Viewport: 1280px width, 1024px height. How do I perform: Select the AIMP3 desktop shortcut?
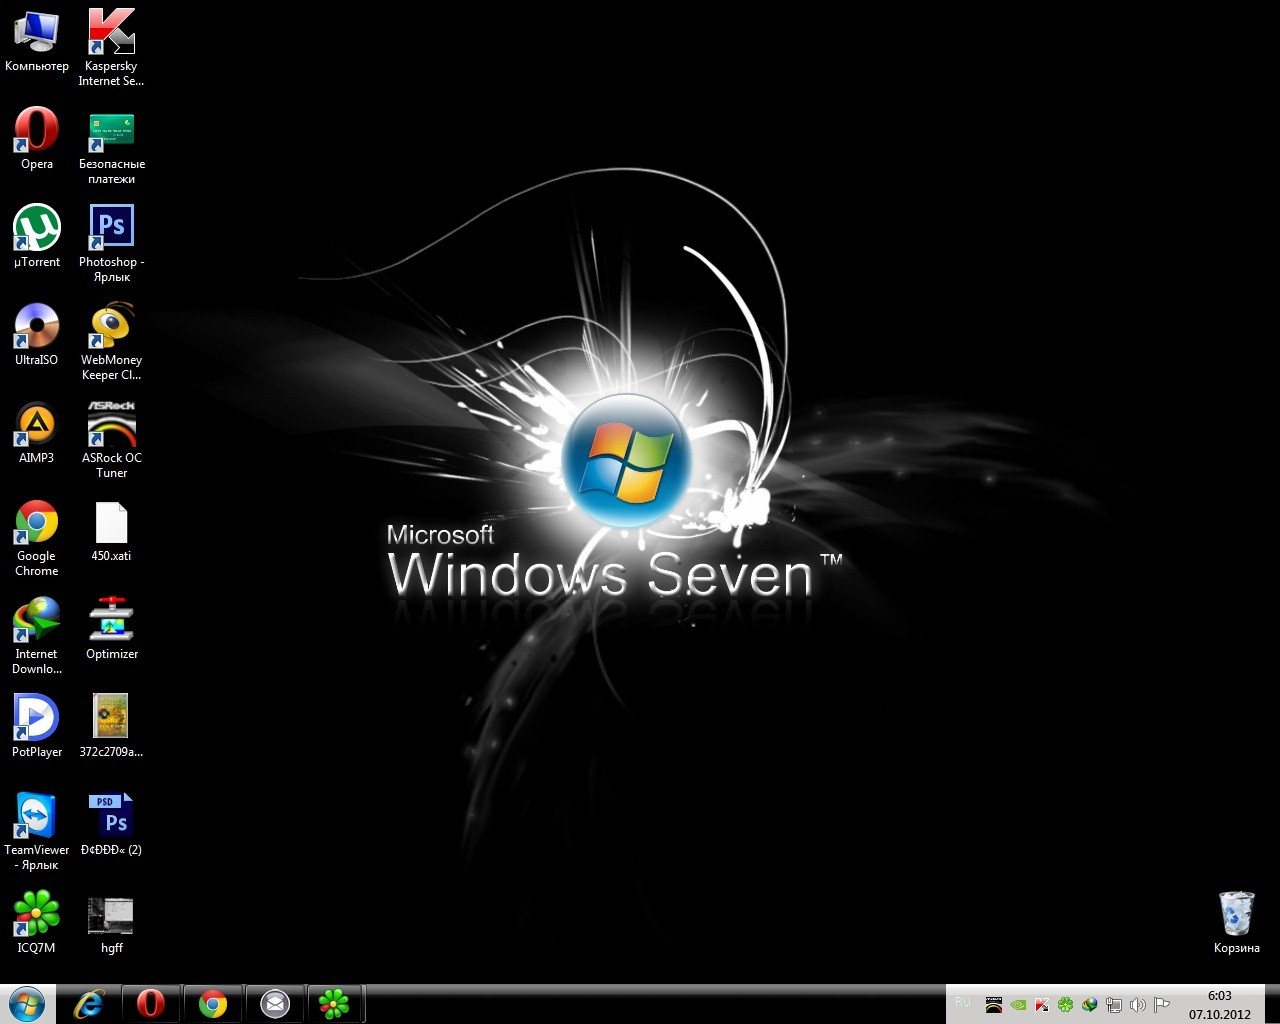(x=37, y=432)
